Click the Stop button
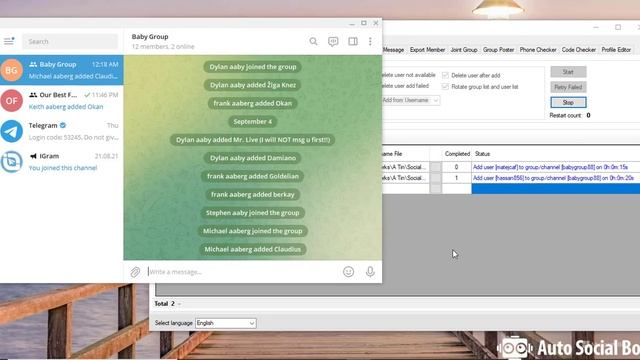Viewport: 640px width, 360px height. 568,102
